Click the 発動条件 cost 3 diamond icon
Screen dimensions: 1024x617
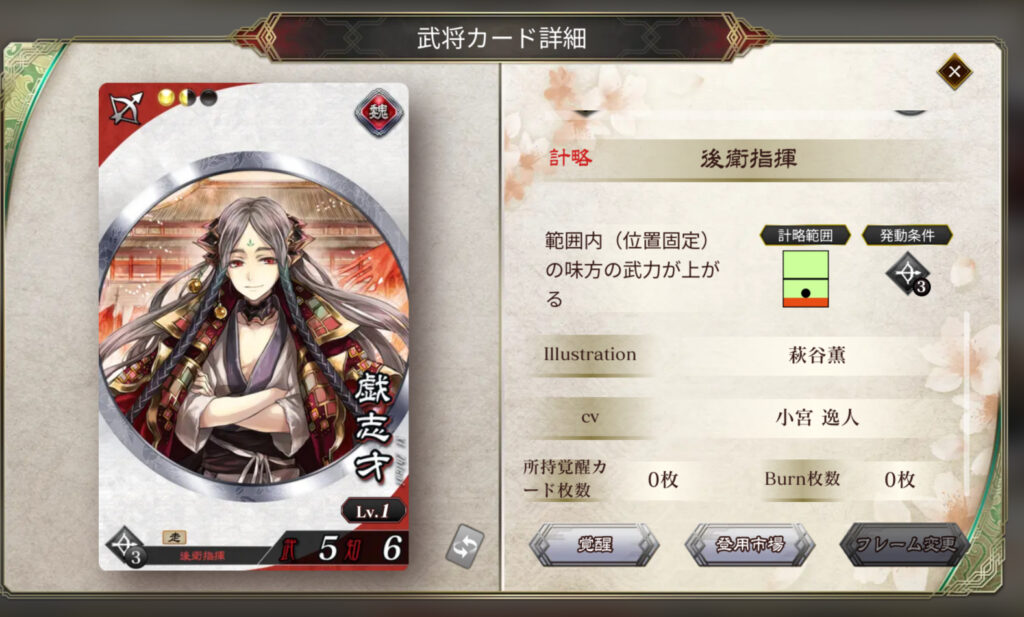click(x=908, y=275)
